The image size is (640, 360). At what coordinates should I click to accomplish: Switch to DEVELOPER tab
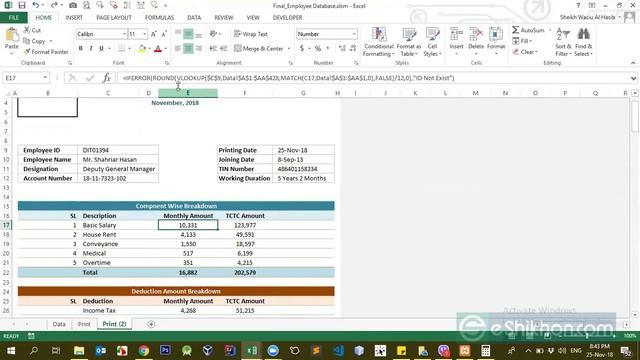pos(287,18)
